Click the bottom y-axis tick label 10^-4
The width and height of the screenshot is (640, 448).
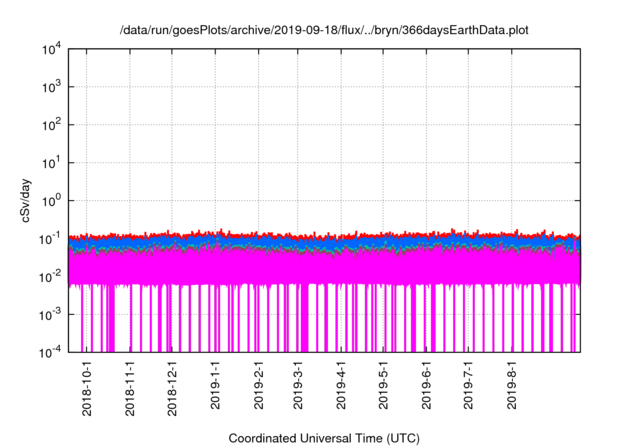51,351
